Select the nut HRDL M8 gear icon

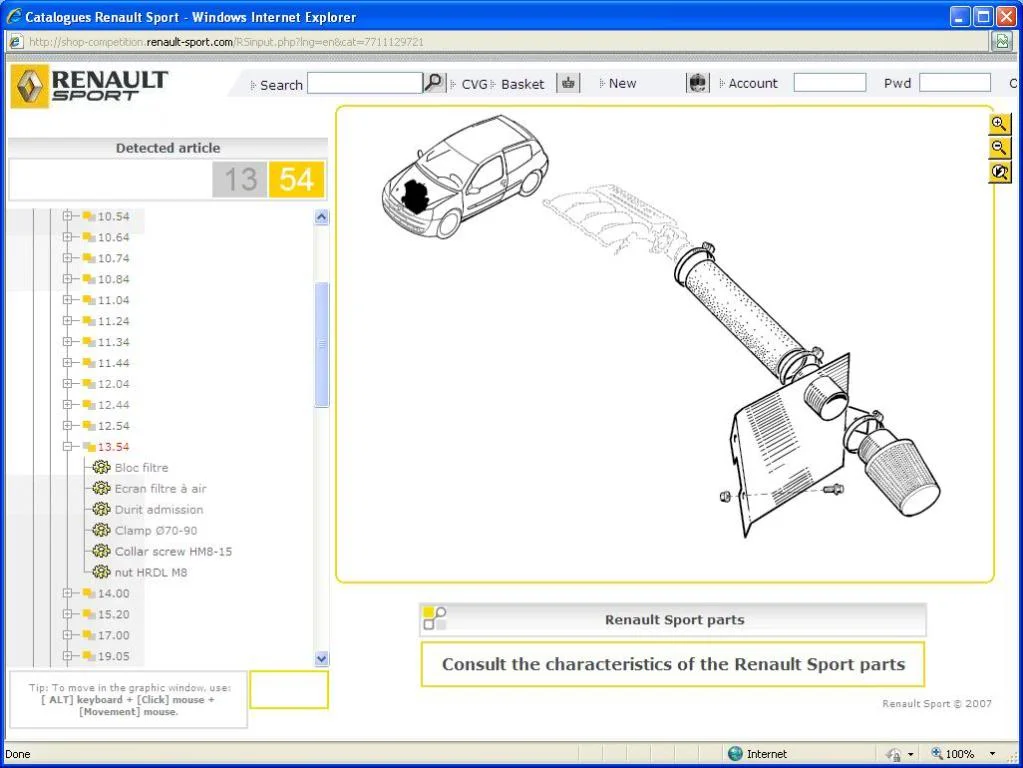point(101,572)
